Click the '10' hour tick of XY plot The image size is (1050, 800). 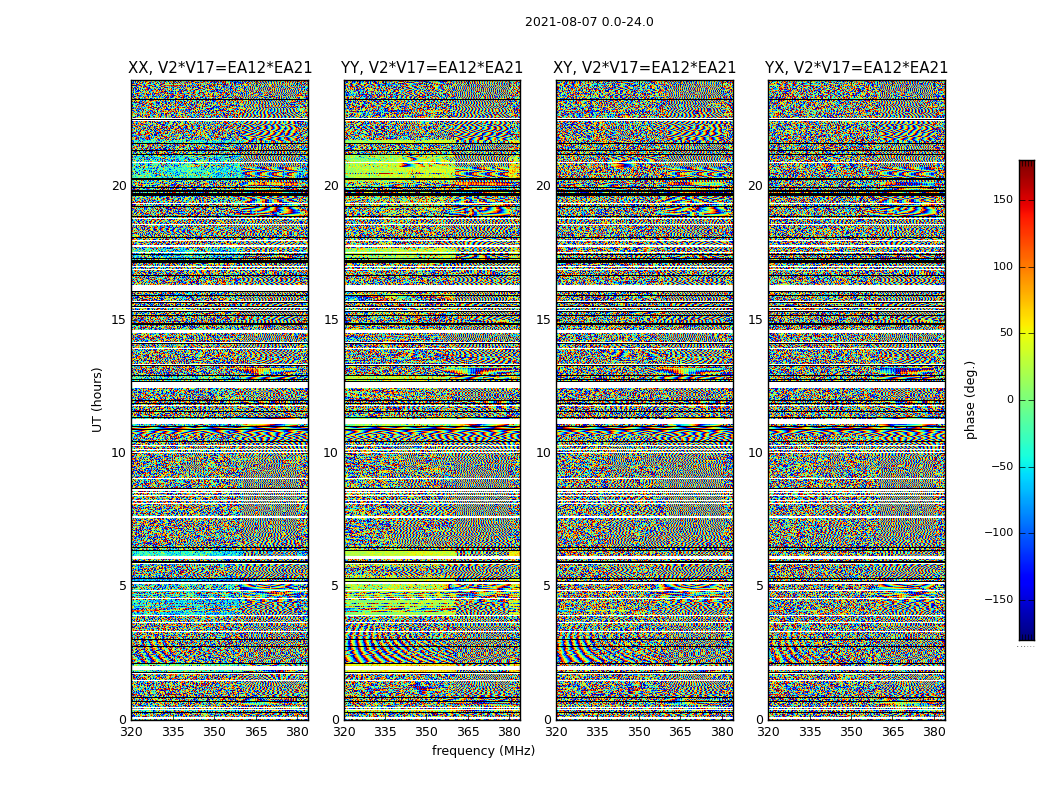coord(543,453)
